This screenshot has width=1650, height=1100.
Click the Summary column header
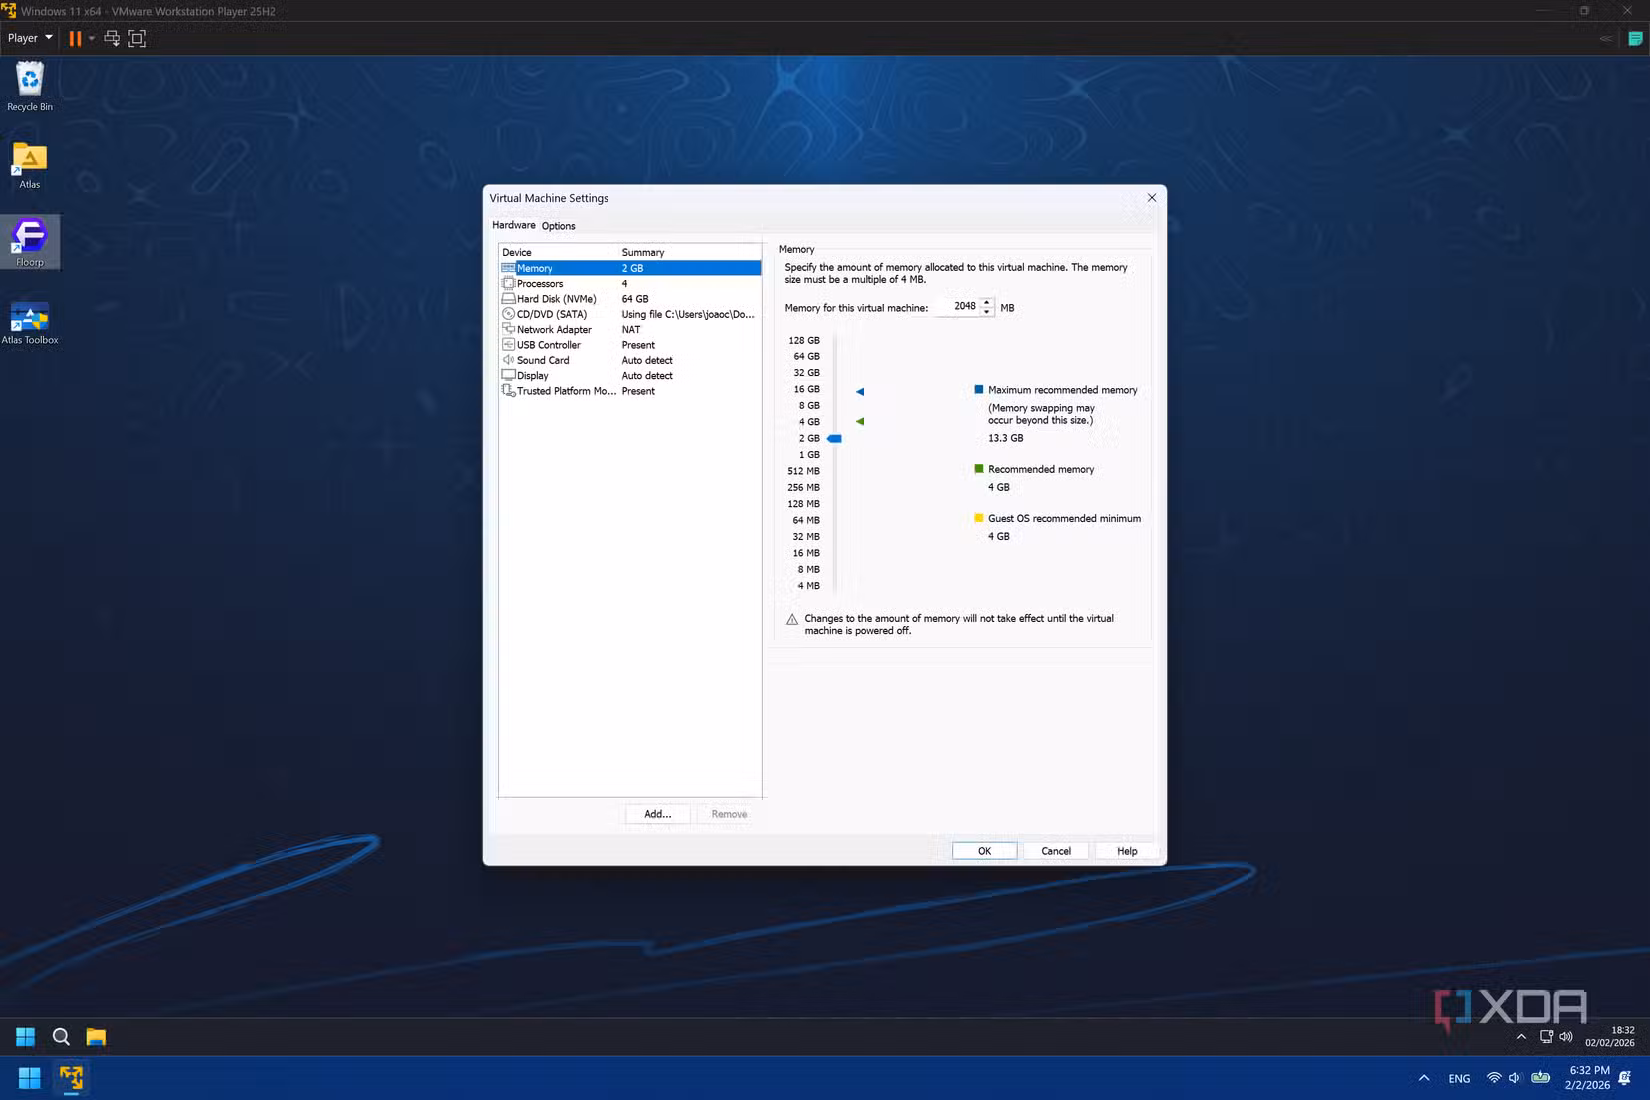pos(690,252)
